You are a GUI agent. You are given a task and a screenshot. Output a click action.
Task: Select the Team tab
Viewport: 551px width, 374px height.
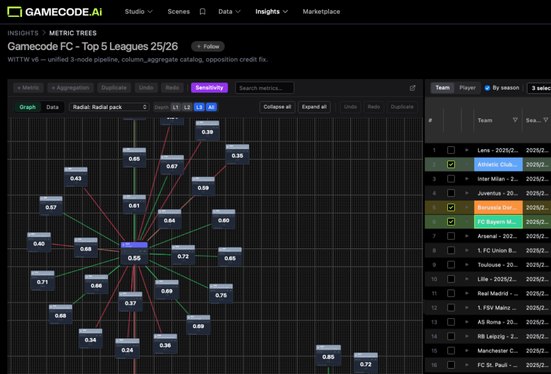pyautogui.click(x=442, y=88)
